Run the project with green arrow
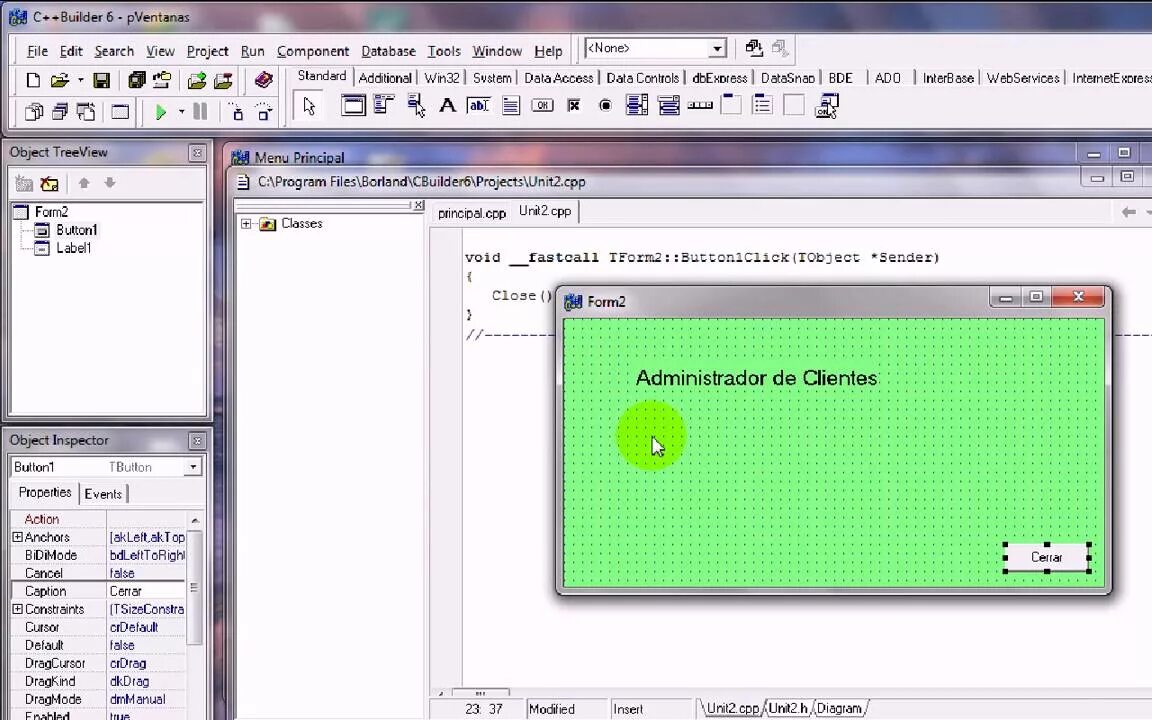 (x=161, y=112)
